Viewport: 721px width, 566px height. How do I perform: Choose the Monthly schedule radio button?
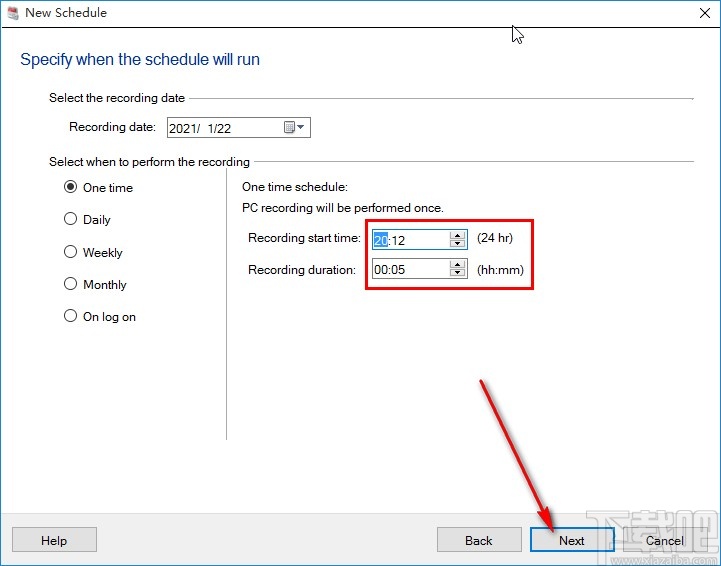coord(70,284)
